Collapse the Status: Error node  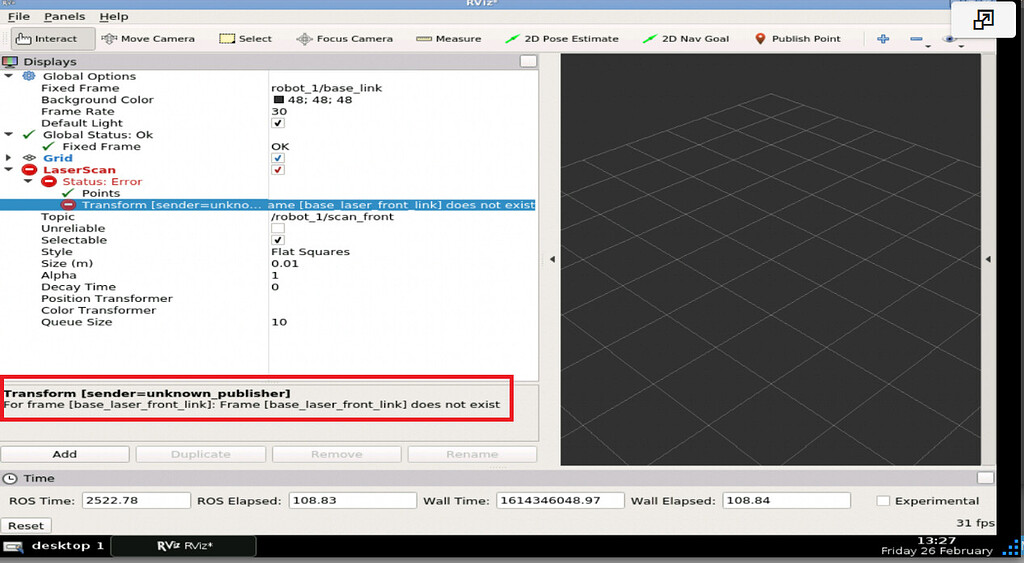coord(28,182)
